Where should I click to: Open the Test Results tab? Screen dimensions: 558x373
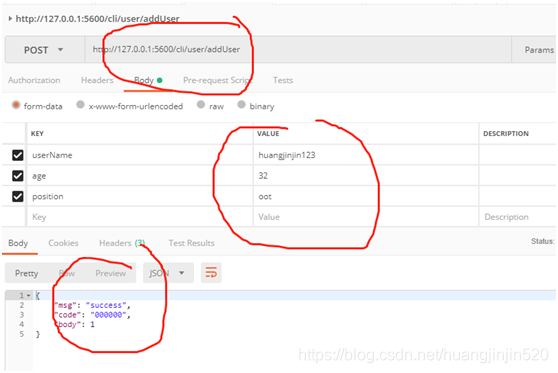tap(191, 243)
